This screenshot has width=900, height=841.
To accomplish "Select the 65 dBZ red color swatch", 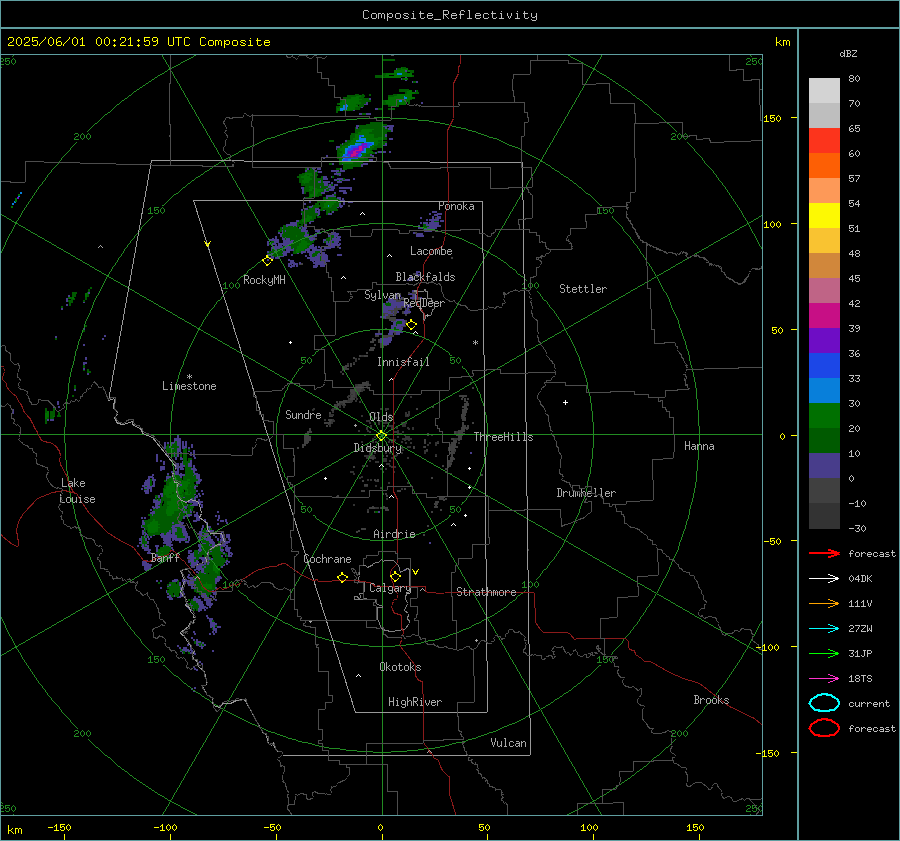I will pyautogui.click(x=824, y=140).
